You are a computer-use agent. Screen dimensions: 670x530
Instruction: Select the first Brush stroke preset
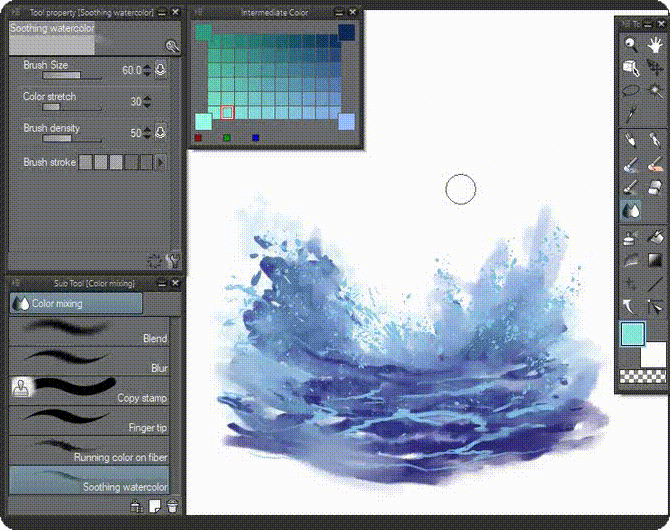click(85, 162)
